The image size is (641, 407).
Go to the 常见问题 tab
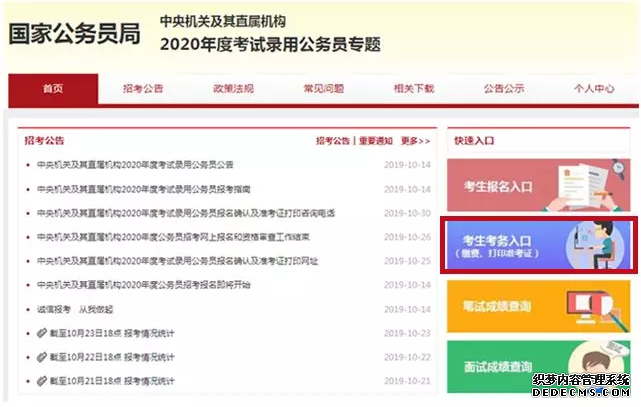coord(323,89)
